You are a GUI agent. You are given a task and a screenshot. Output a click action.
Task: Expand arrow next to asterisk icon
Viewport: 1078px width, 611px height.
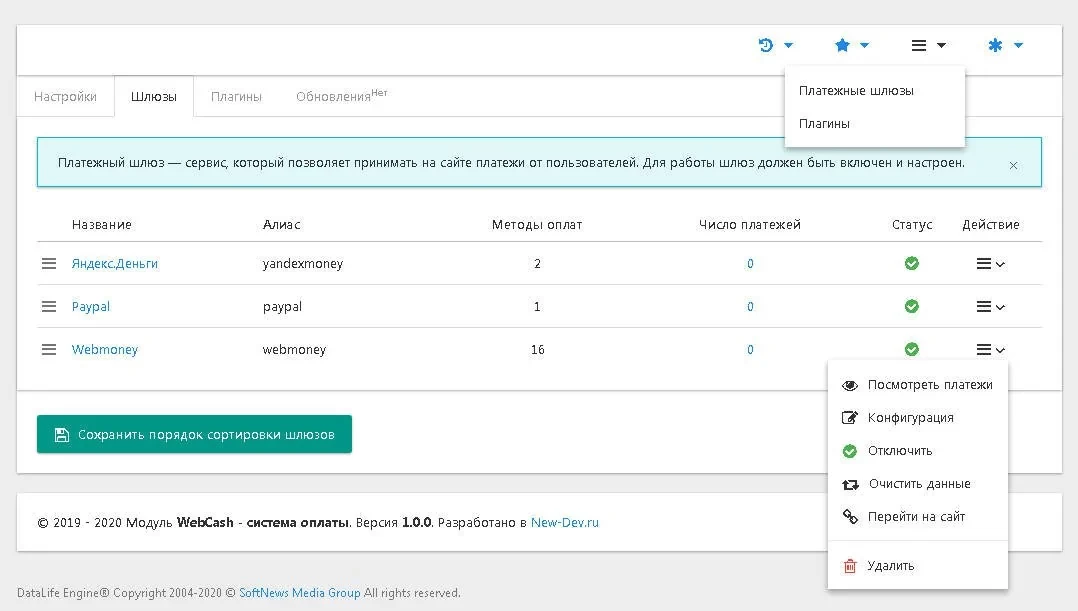point(1019,45)
